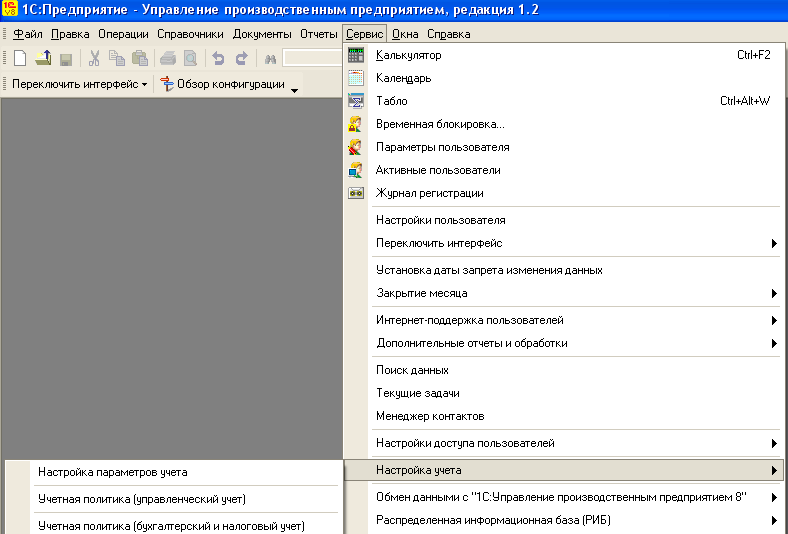The image size is (788, 534).
Task: Expand Распределенная информационная база (РИБ) submenu
Action: [563, 520]
